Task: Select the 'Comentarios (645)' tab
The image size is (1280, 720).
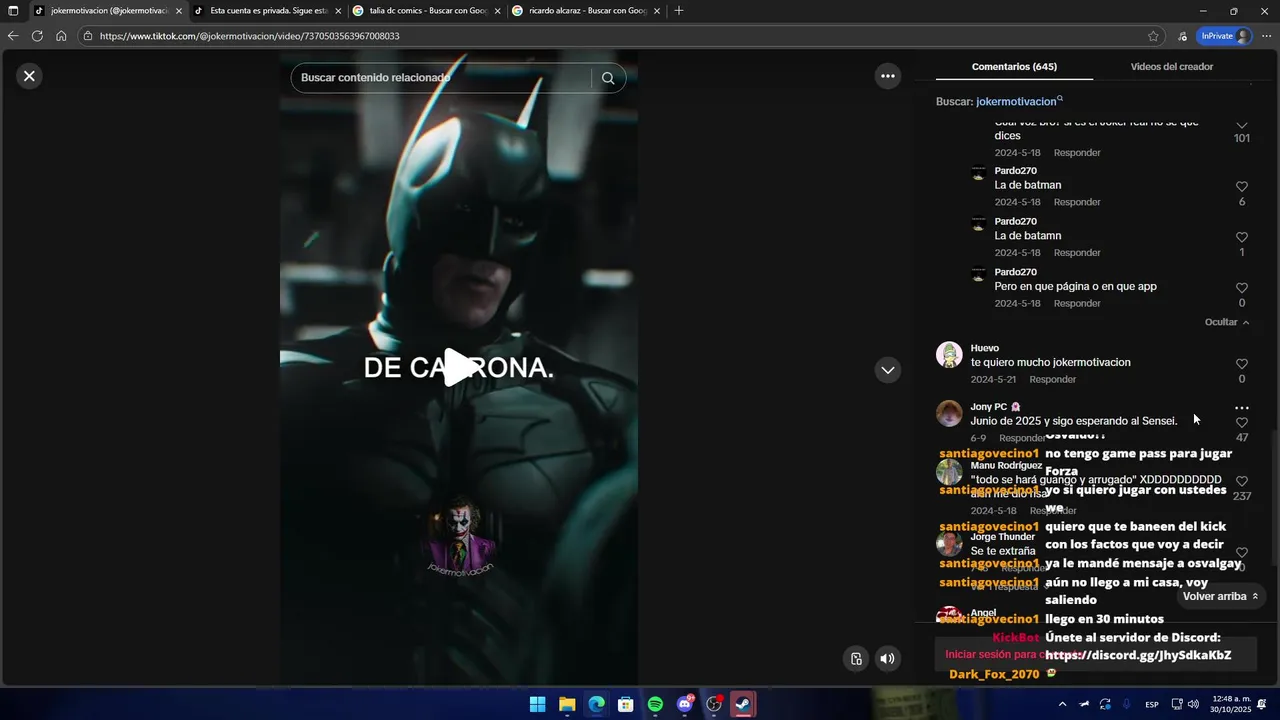Action: click(1014, 67)
